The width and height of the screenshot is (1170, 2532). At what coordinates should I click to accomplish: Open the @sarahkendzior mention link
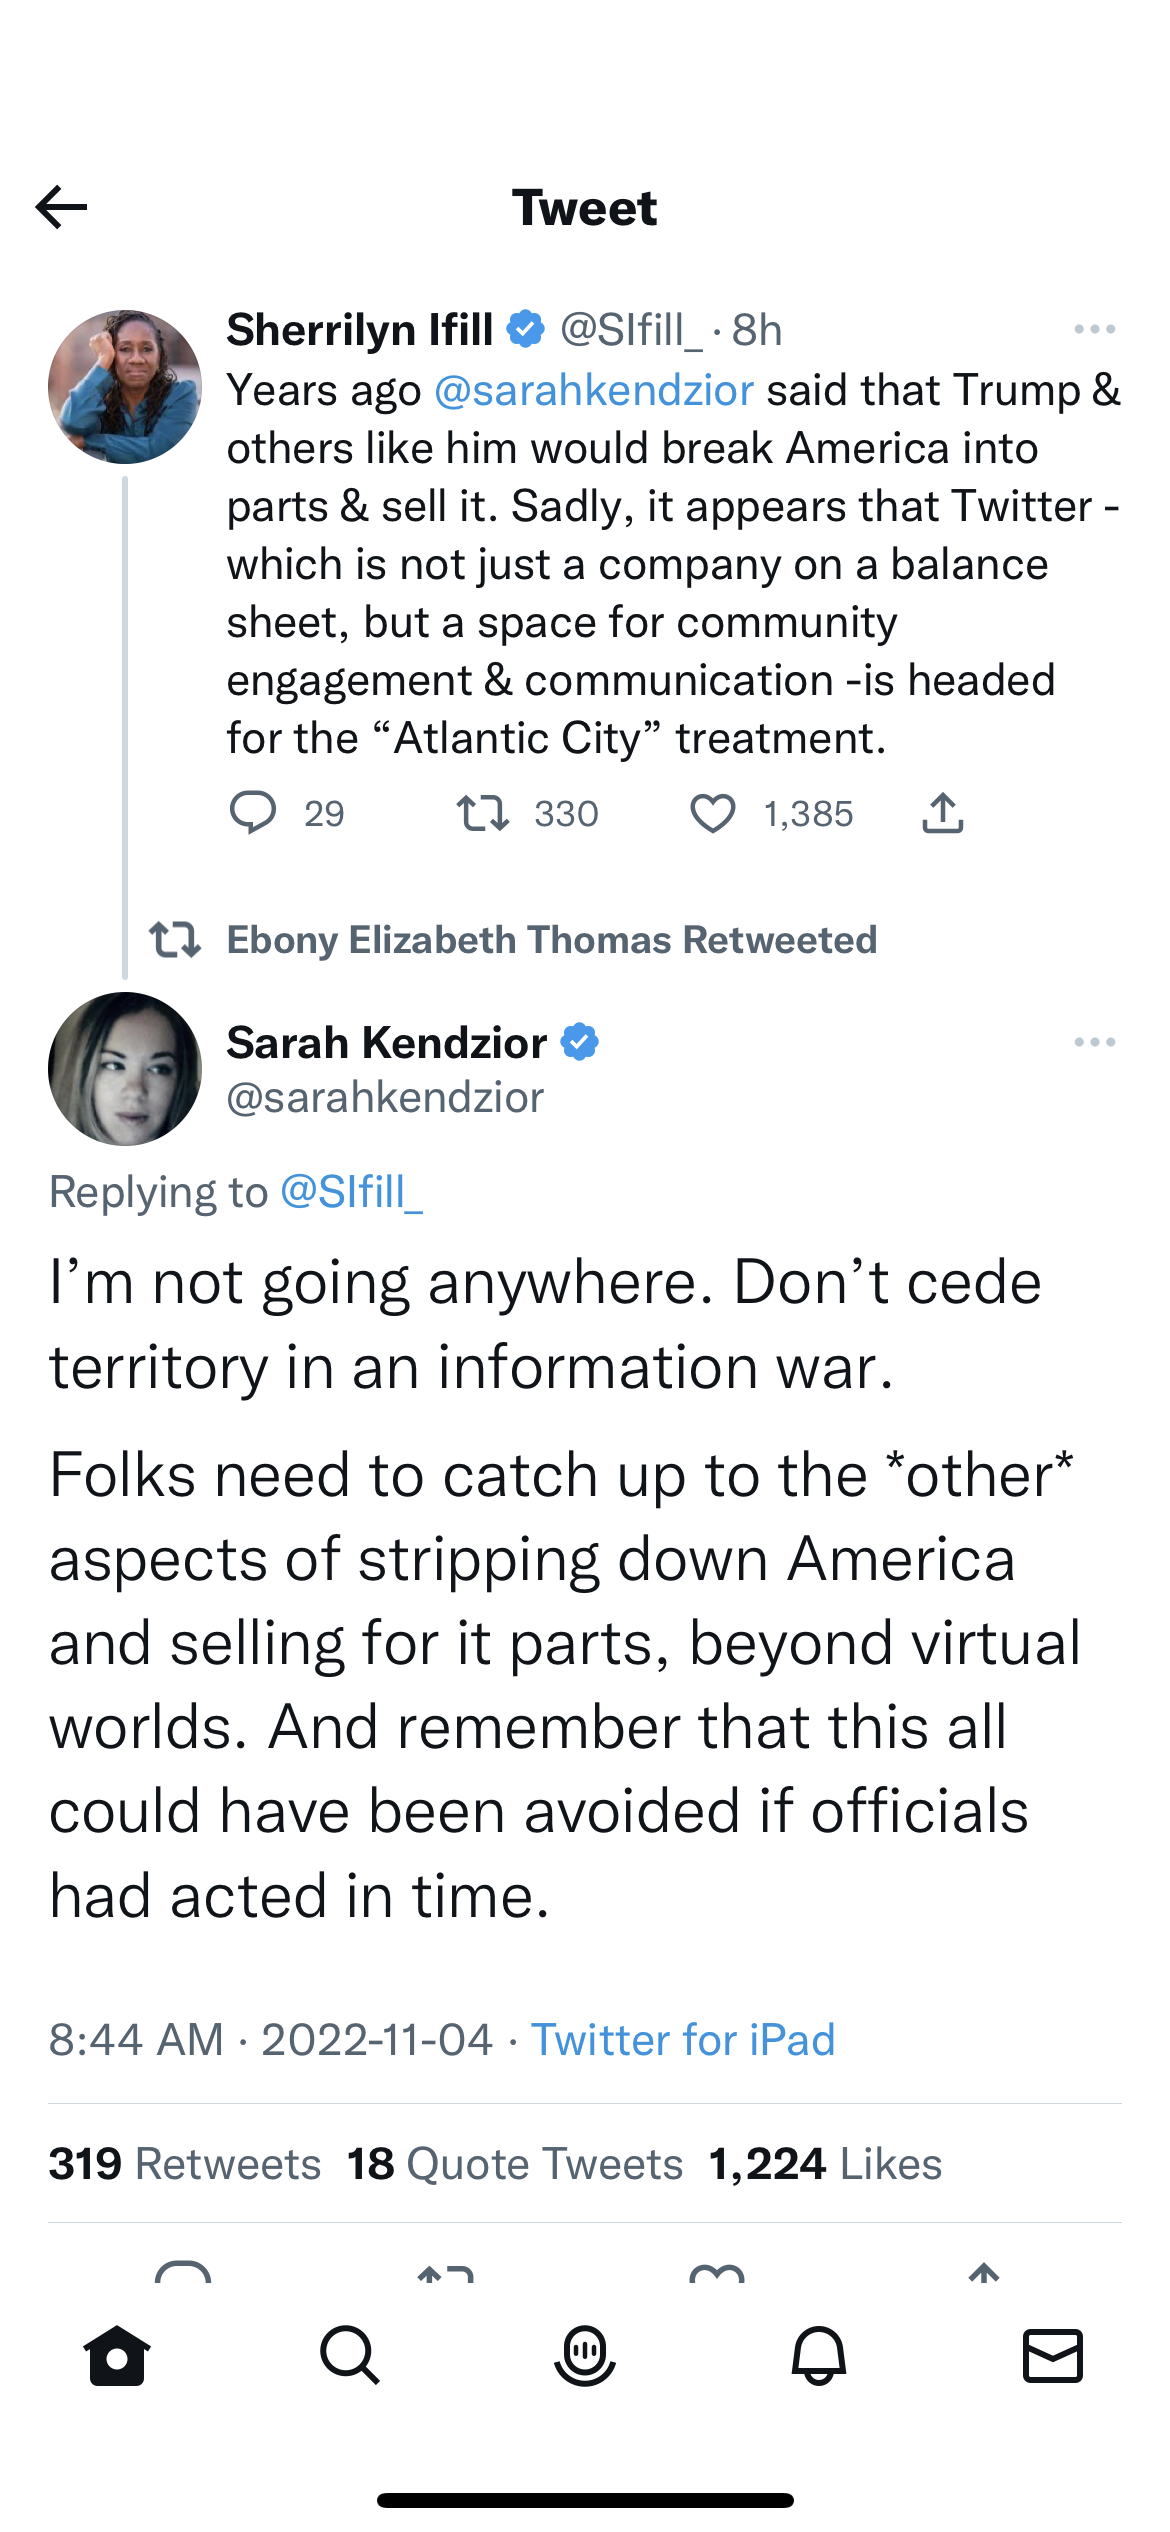point(594,390)
